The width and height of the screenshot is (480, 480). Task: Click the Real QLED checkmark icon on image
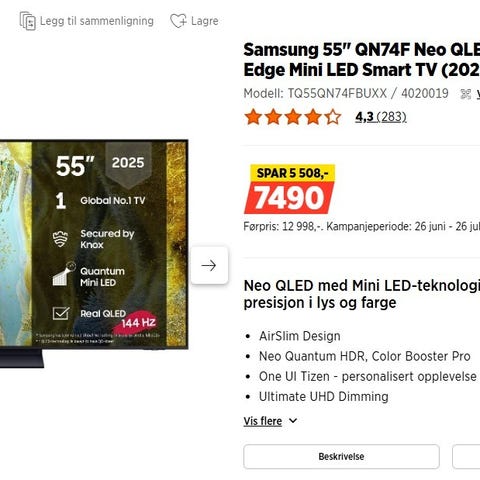pyautogui.click(x=61, y=313)
